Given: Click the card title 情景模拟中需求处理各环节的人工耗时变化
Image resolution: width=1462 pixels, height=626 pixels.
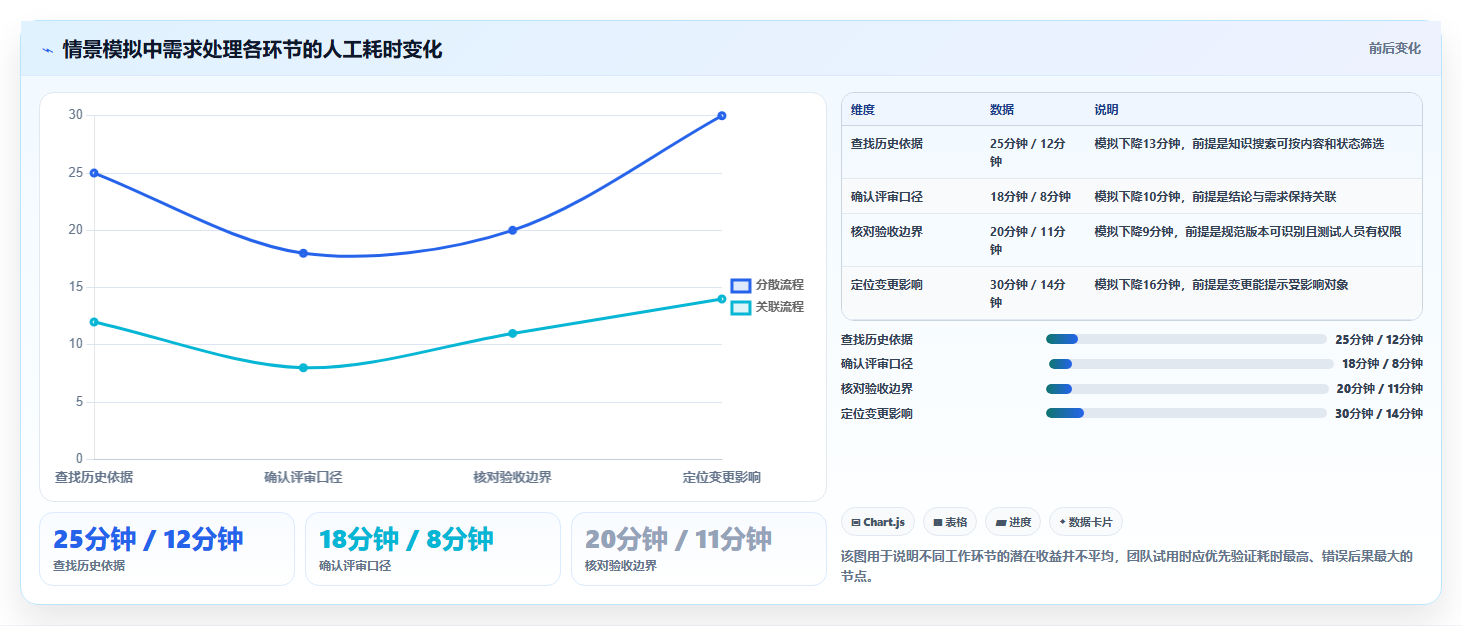Looking at the screenshot, I should click(x=252, y=50).
